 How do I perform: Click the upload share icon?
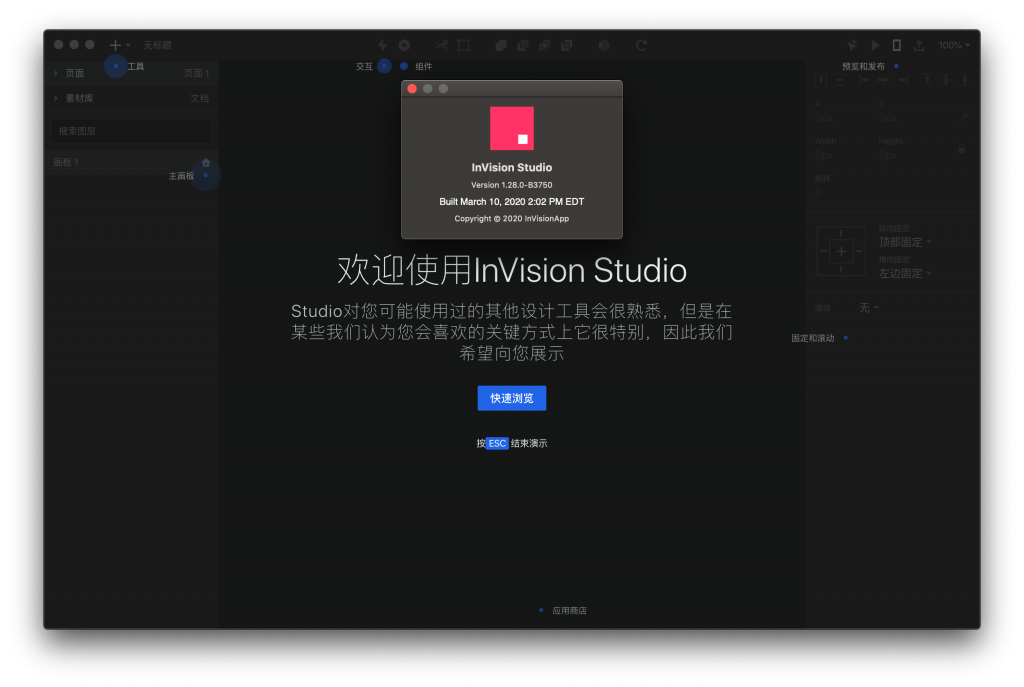[x=919, y=45]
